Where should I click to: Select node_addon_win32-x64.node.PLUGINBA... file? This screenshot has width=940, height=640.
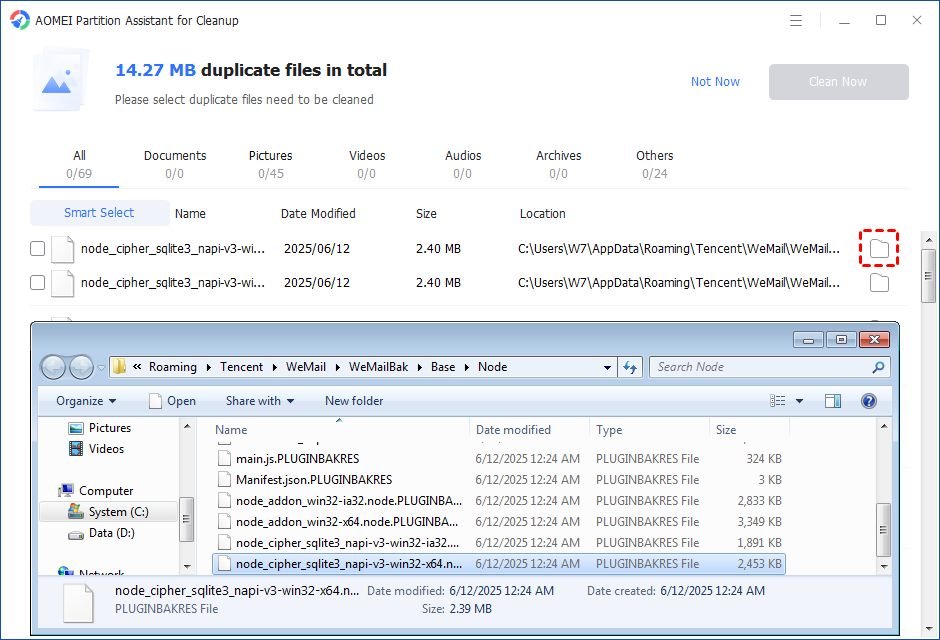click(499, 522)
